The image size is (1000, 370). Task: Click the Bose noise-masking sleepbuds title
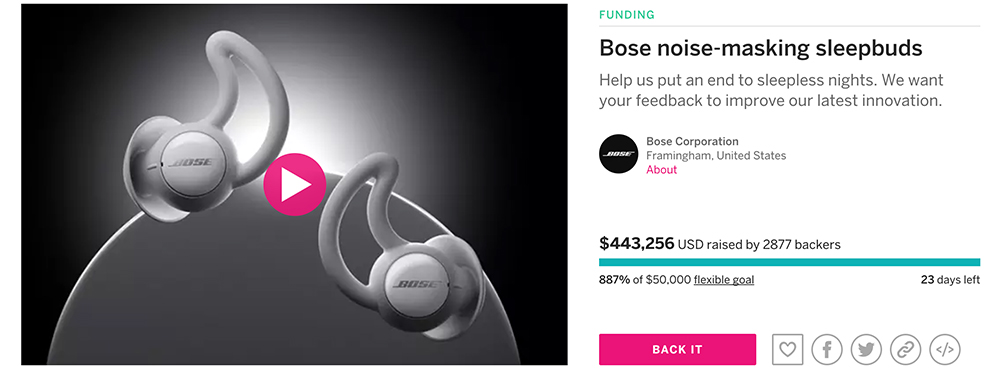pyautogui.click(x=760, y=48)
